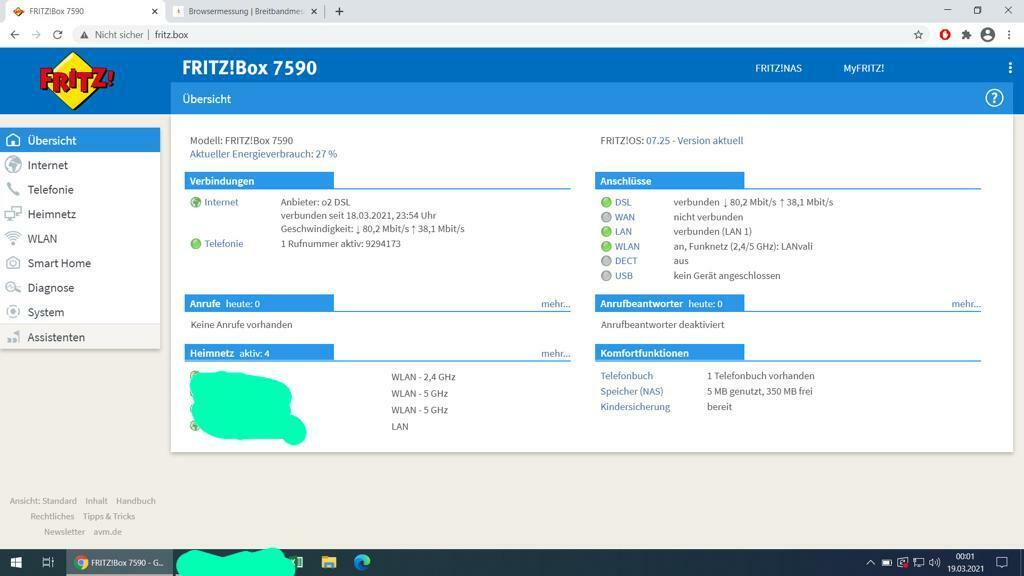1024x576 pixels.
Task: Close the FRITZ!Box 7590 browser tab
Action: [x=155, y=11]
